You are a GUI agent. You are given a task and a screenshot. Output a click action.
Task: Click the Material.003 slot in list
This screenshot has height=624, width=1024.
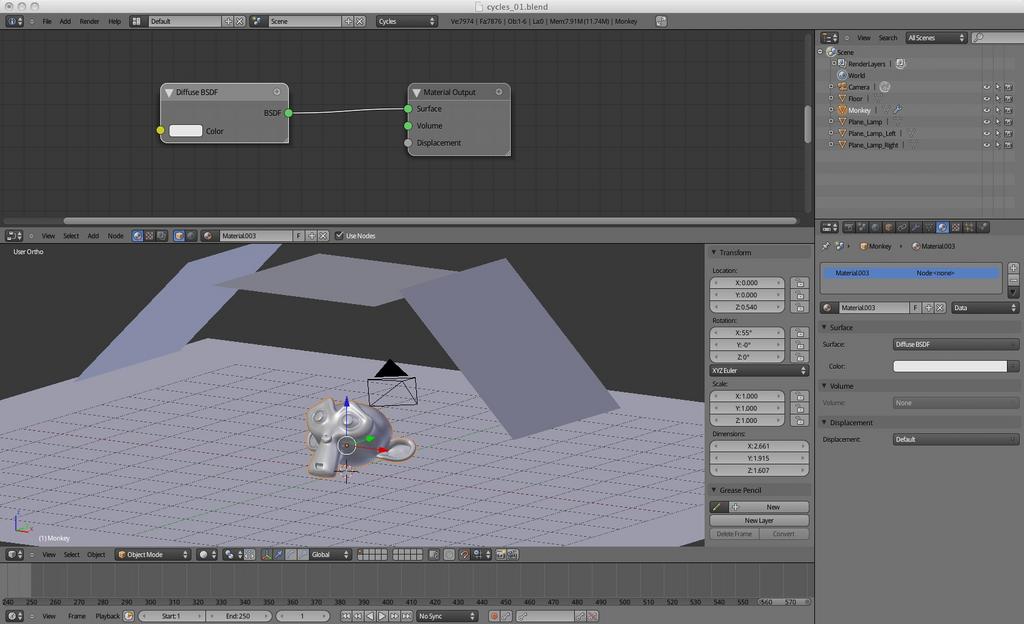(x=911, y=273)
